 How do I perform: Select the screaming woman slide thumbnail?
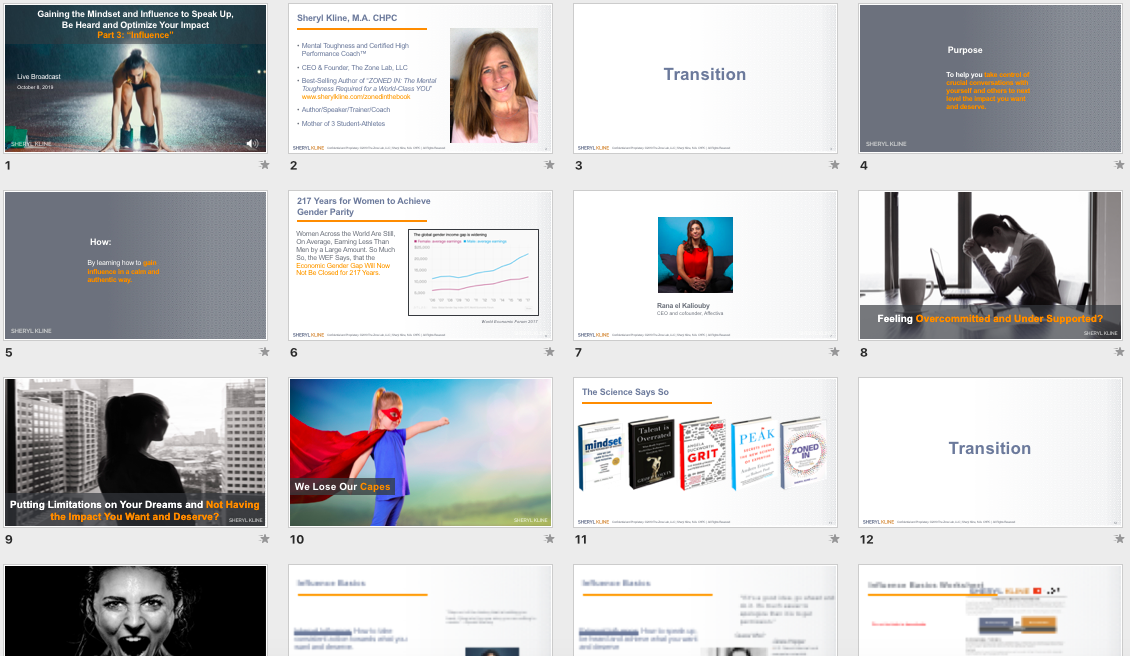[136, 610]
